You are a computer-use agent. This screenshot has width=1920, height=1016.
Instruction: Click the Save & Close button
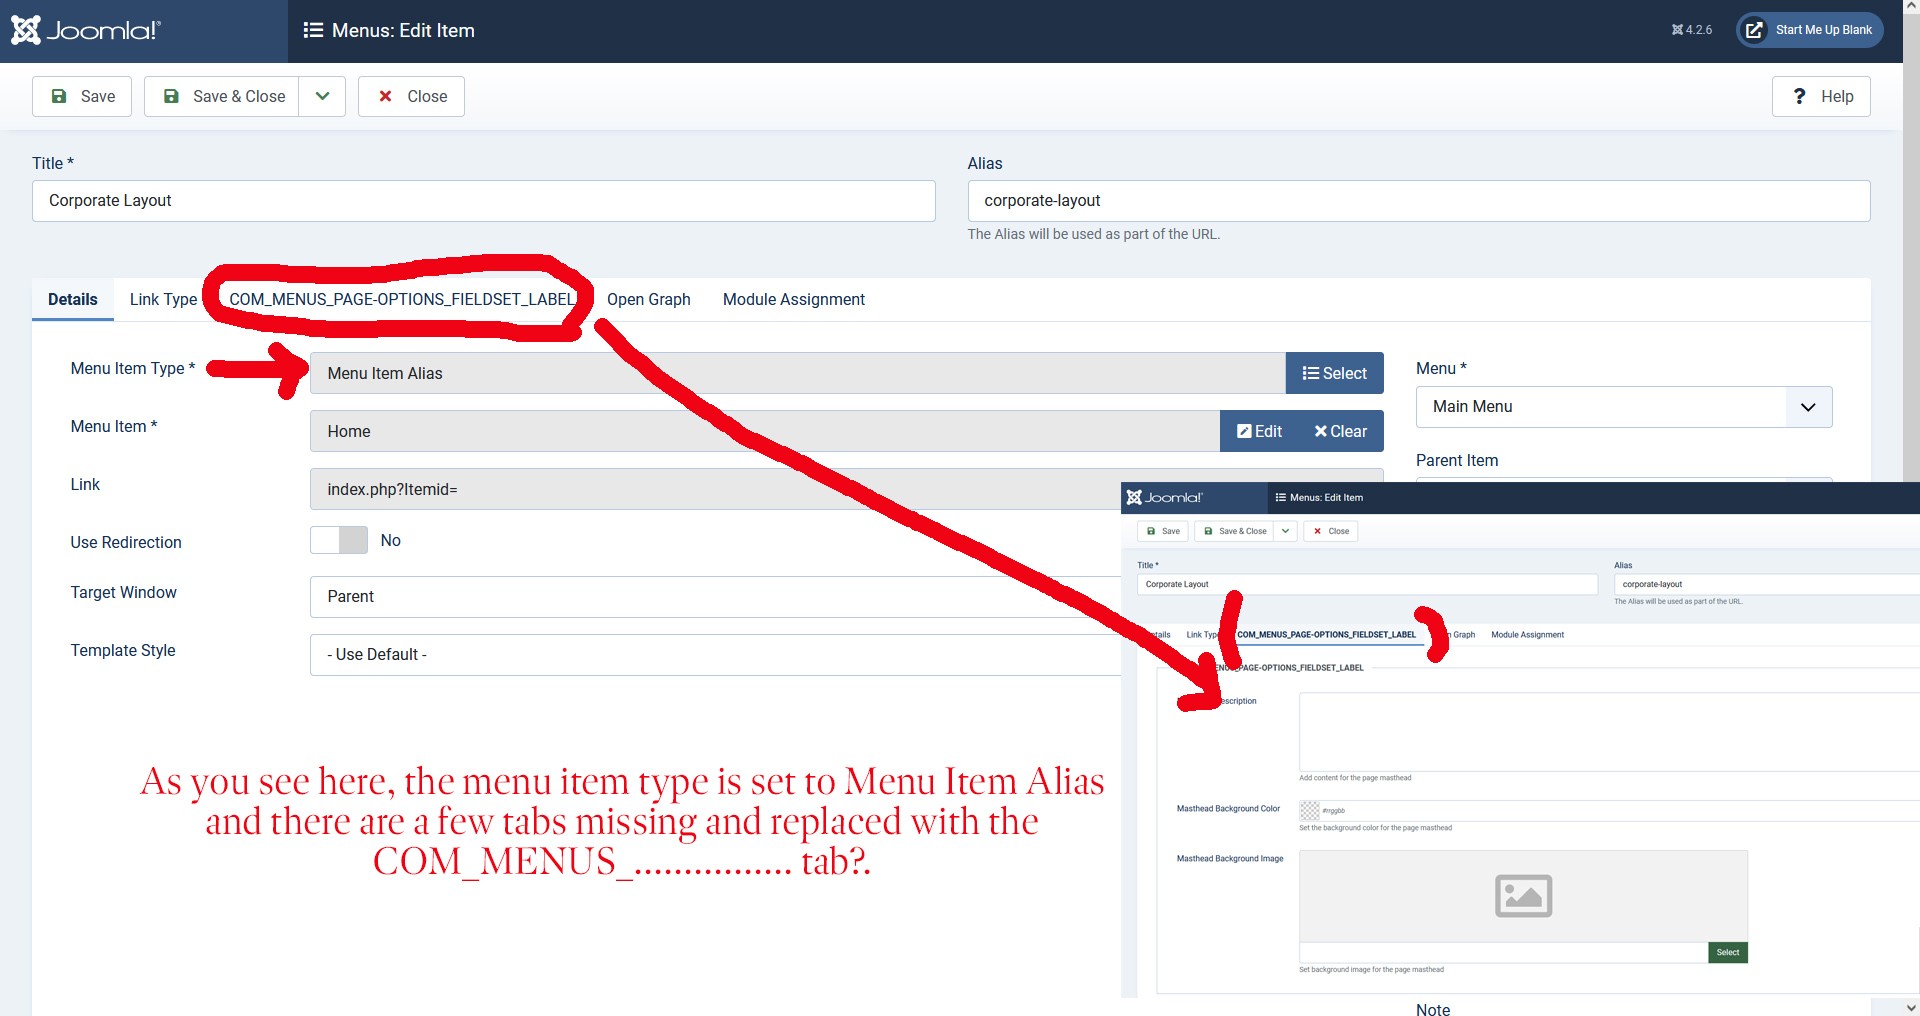pos(222,96)
